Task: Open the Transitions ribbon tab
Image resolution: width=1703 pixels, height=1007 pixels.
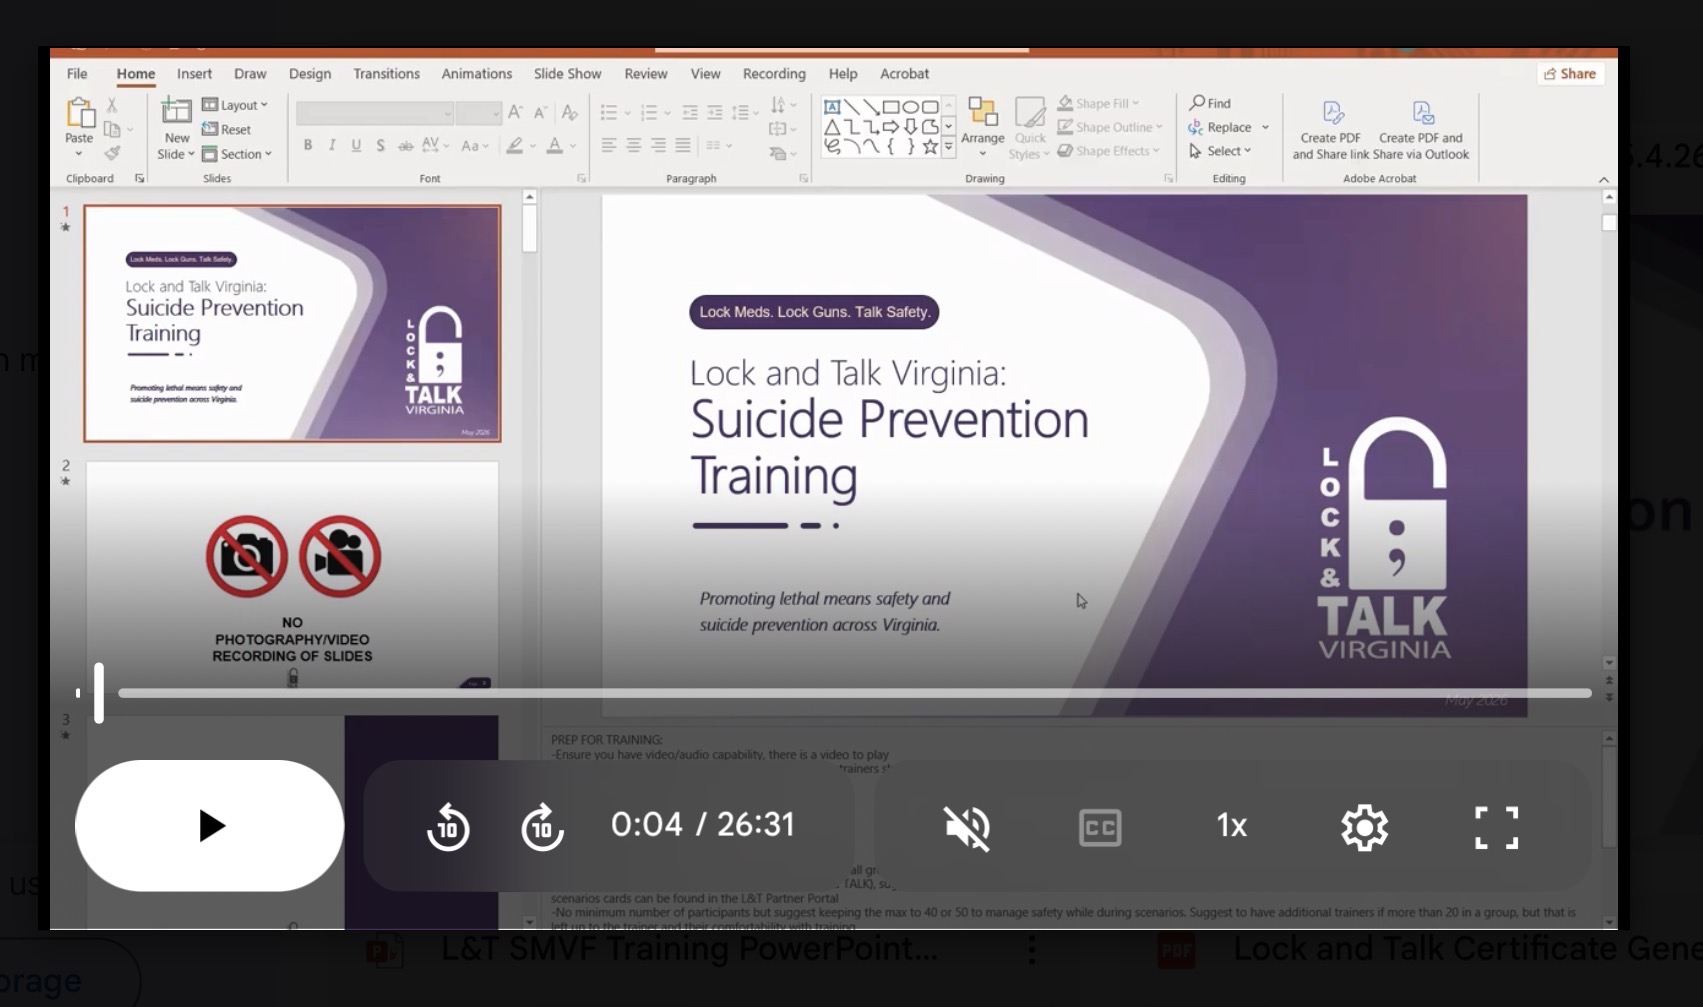Action: (386, 74)
